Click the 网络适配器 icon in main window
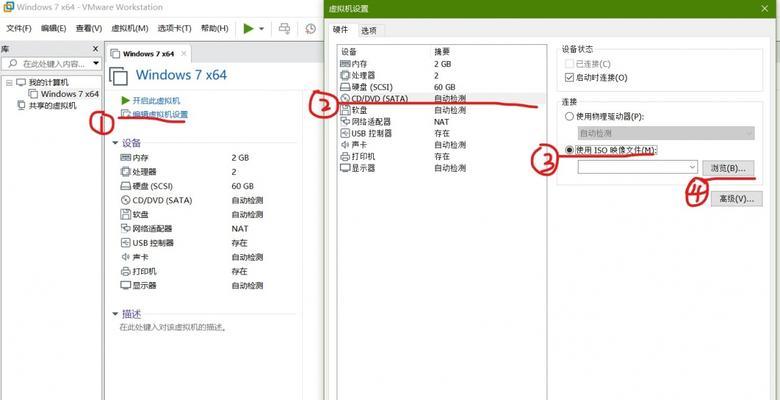This screenshot has height=400, width=780. pos(125,228)
